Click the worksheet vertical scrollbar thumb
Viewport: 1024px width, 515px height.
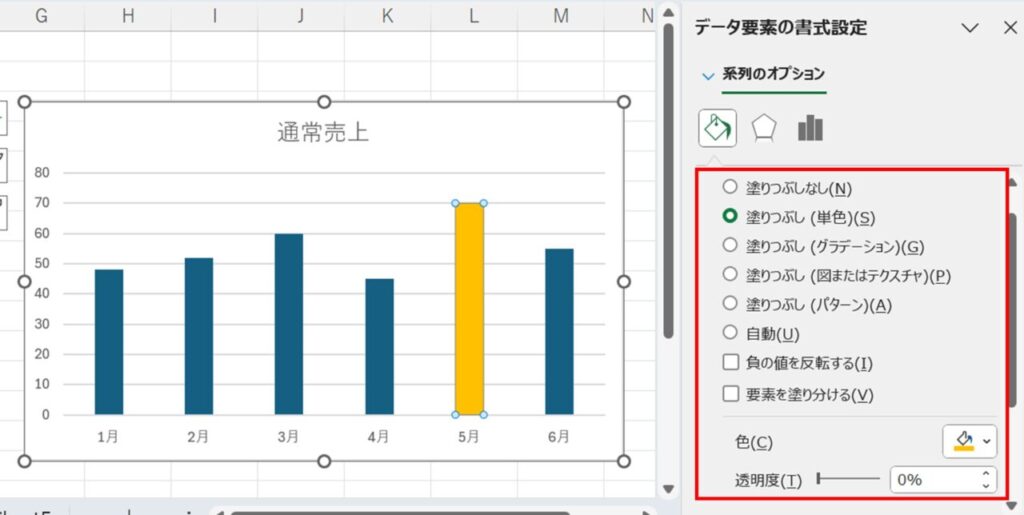(x=667, y=180)
